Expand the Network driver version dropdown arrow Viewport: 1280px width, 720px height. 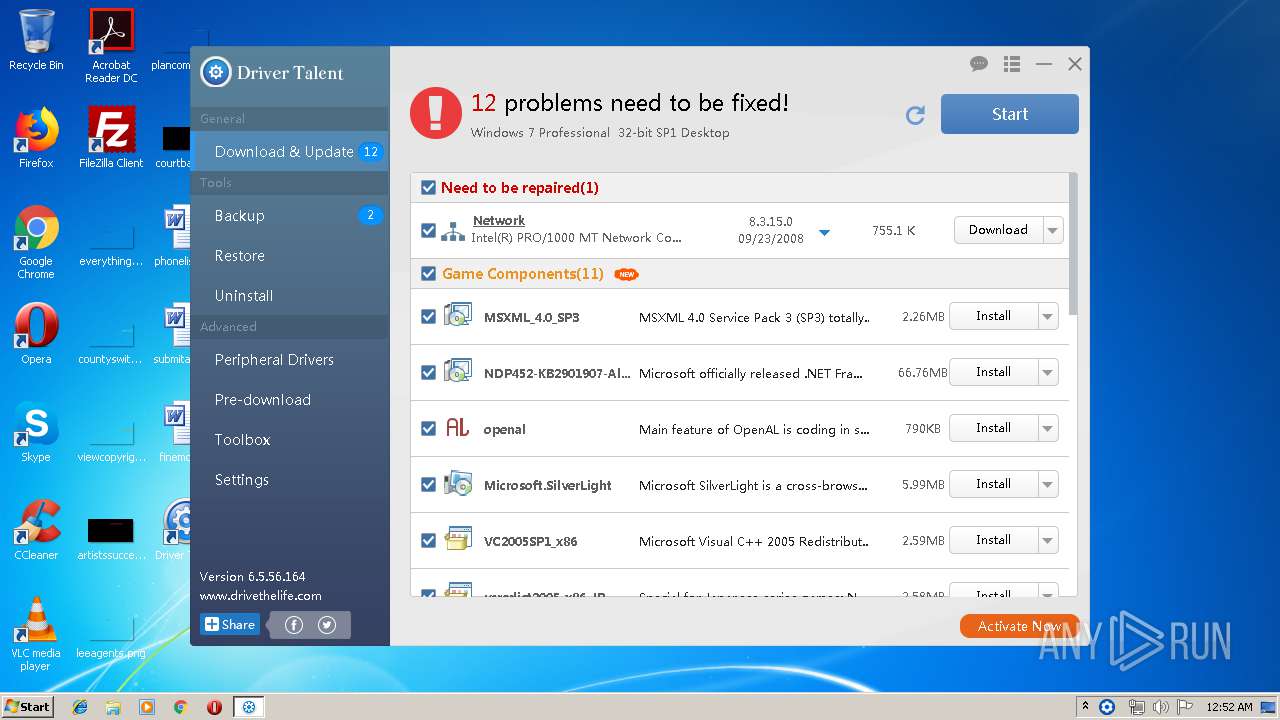coord(824,233)
